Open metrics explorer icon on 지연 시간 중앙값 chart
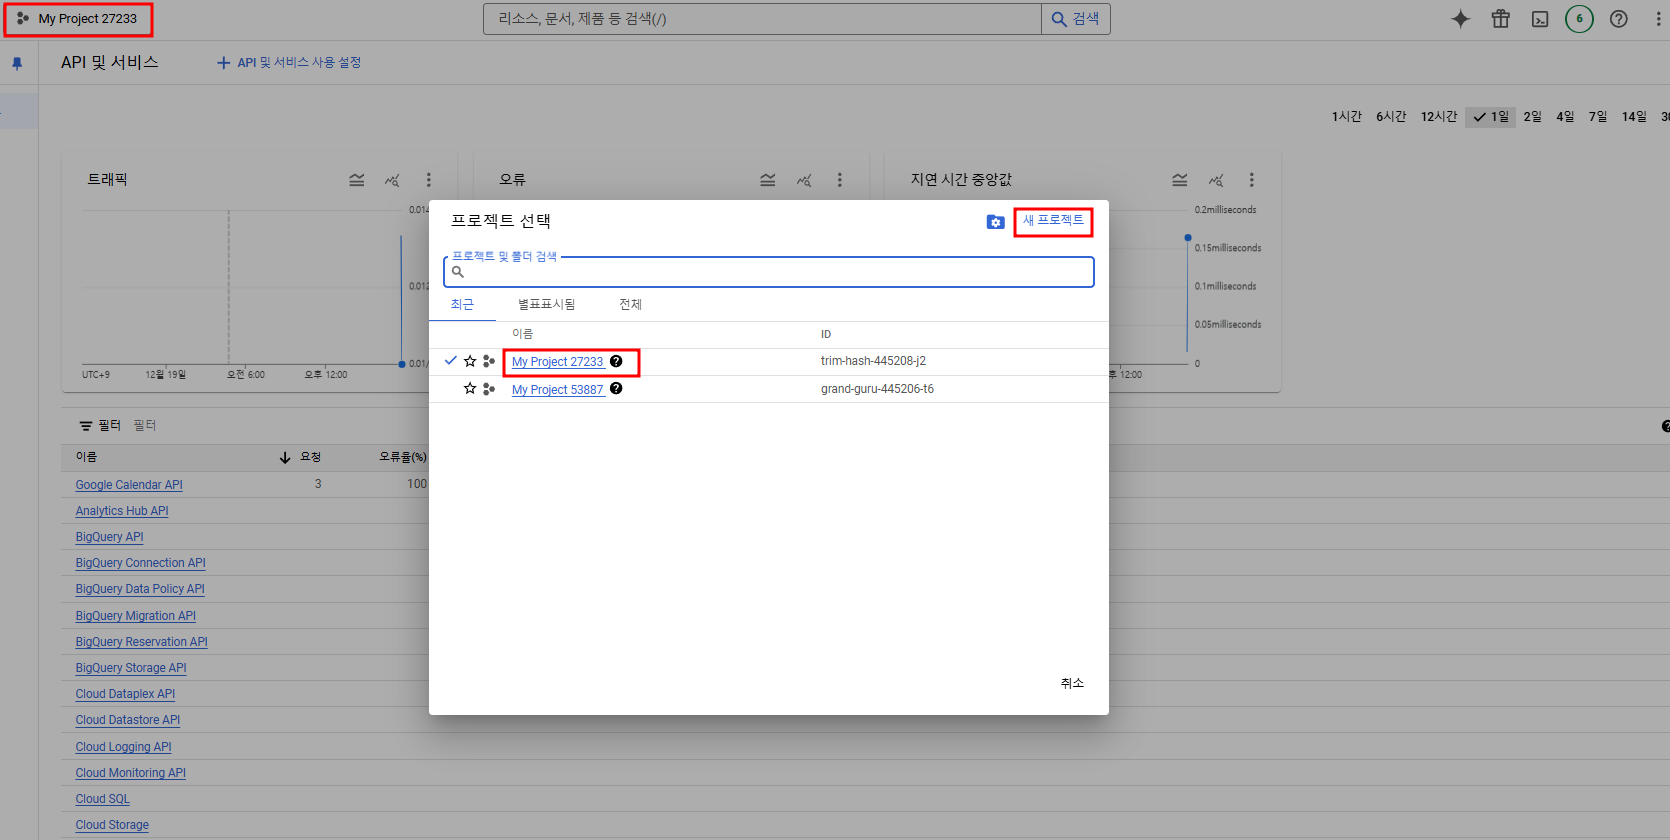 (x=1216, y=180)
